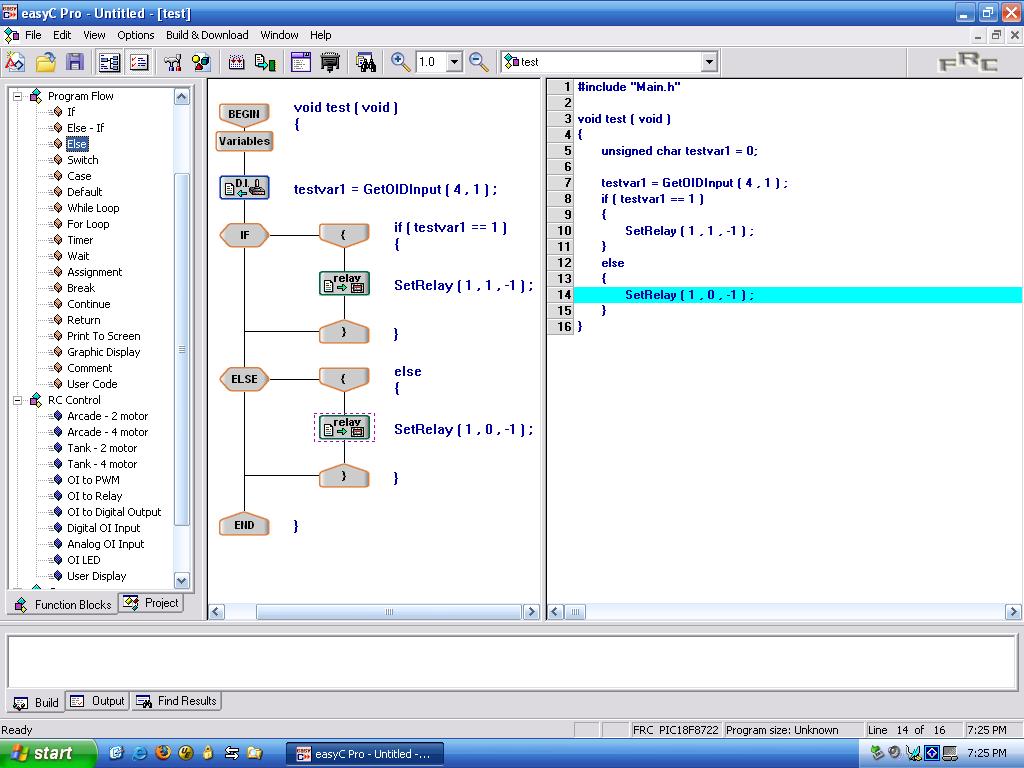Select the For Loop tree item
1024x768 pixels.
(88, 224)
